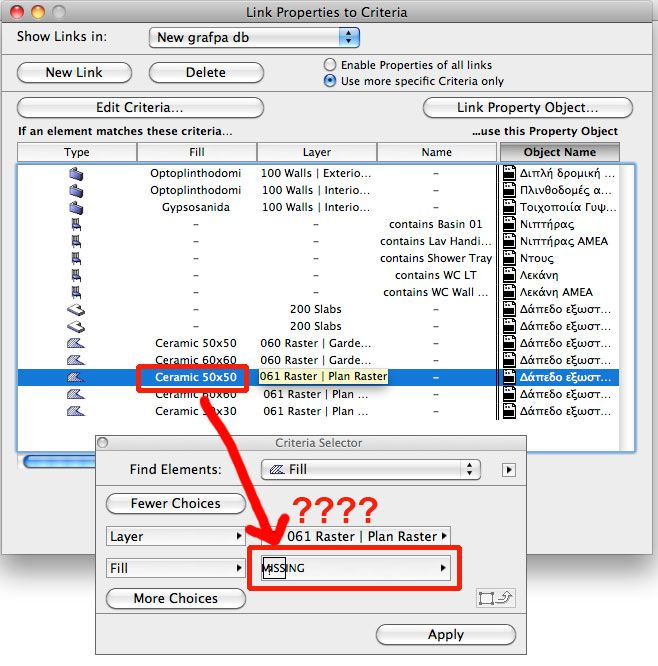Click object icon in Basin 01 row
The width and height of the screenshot is (658, 666).
pyautogui.click(x=76, y=224)
